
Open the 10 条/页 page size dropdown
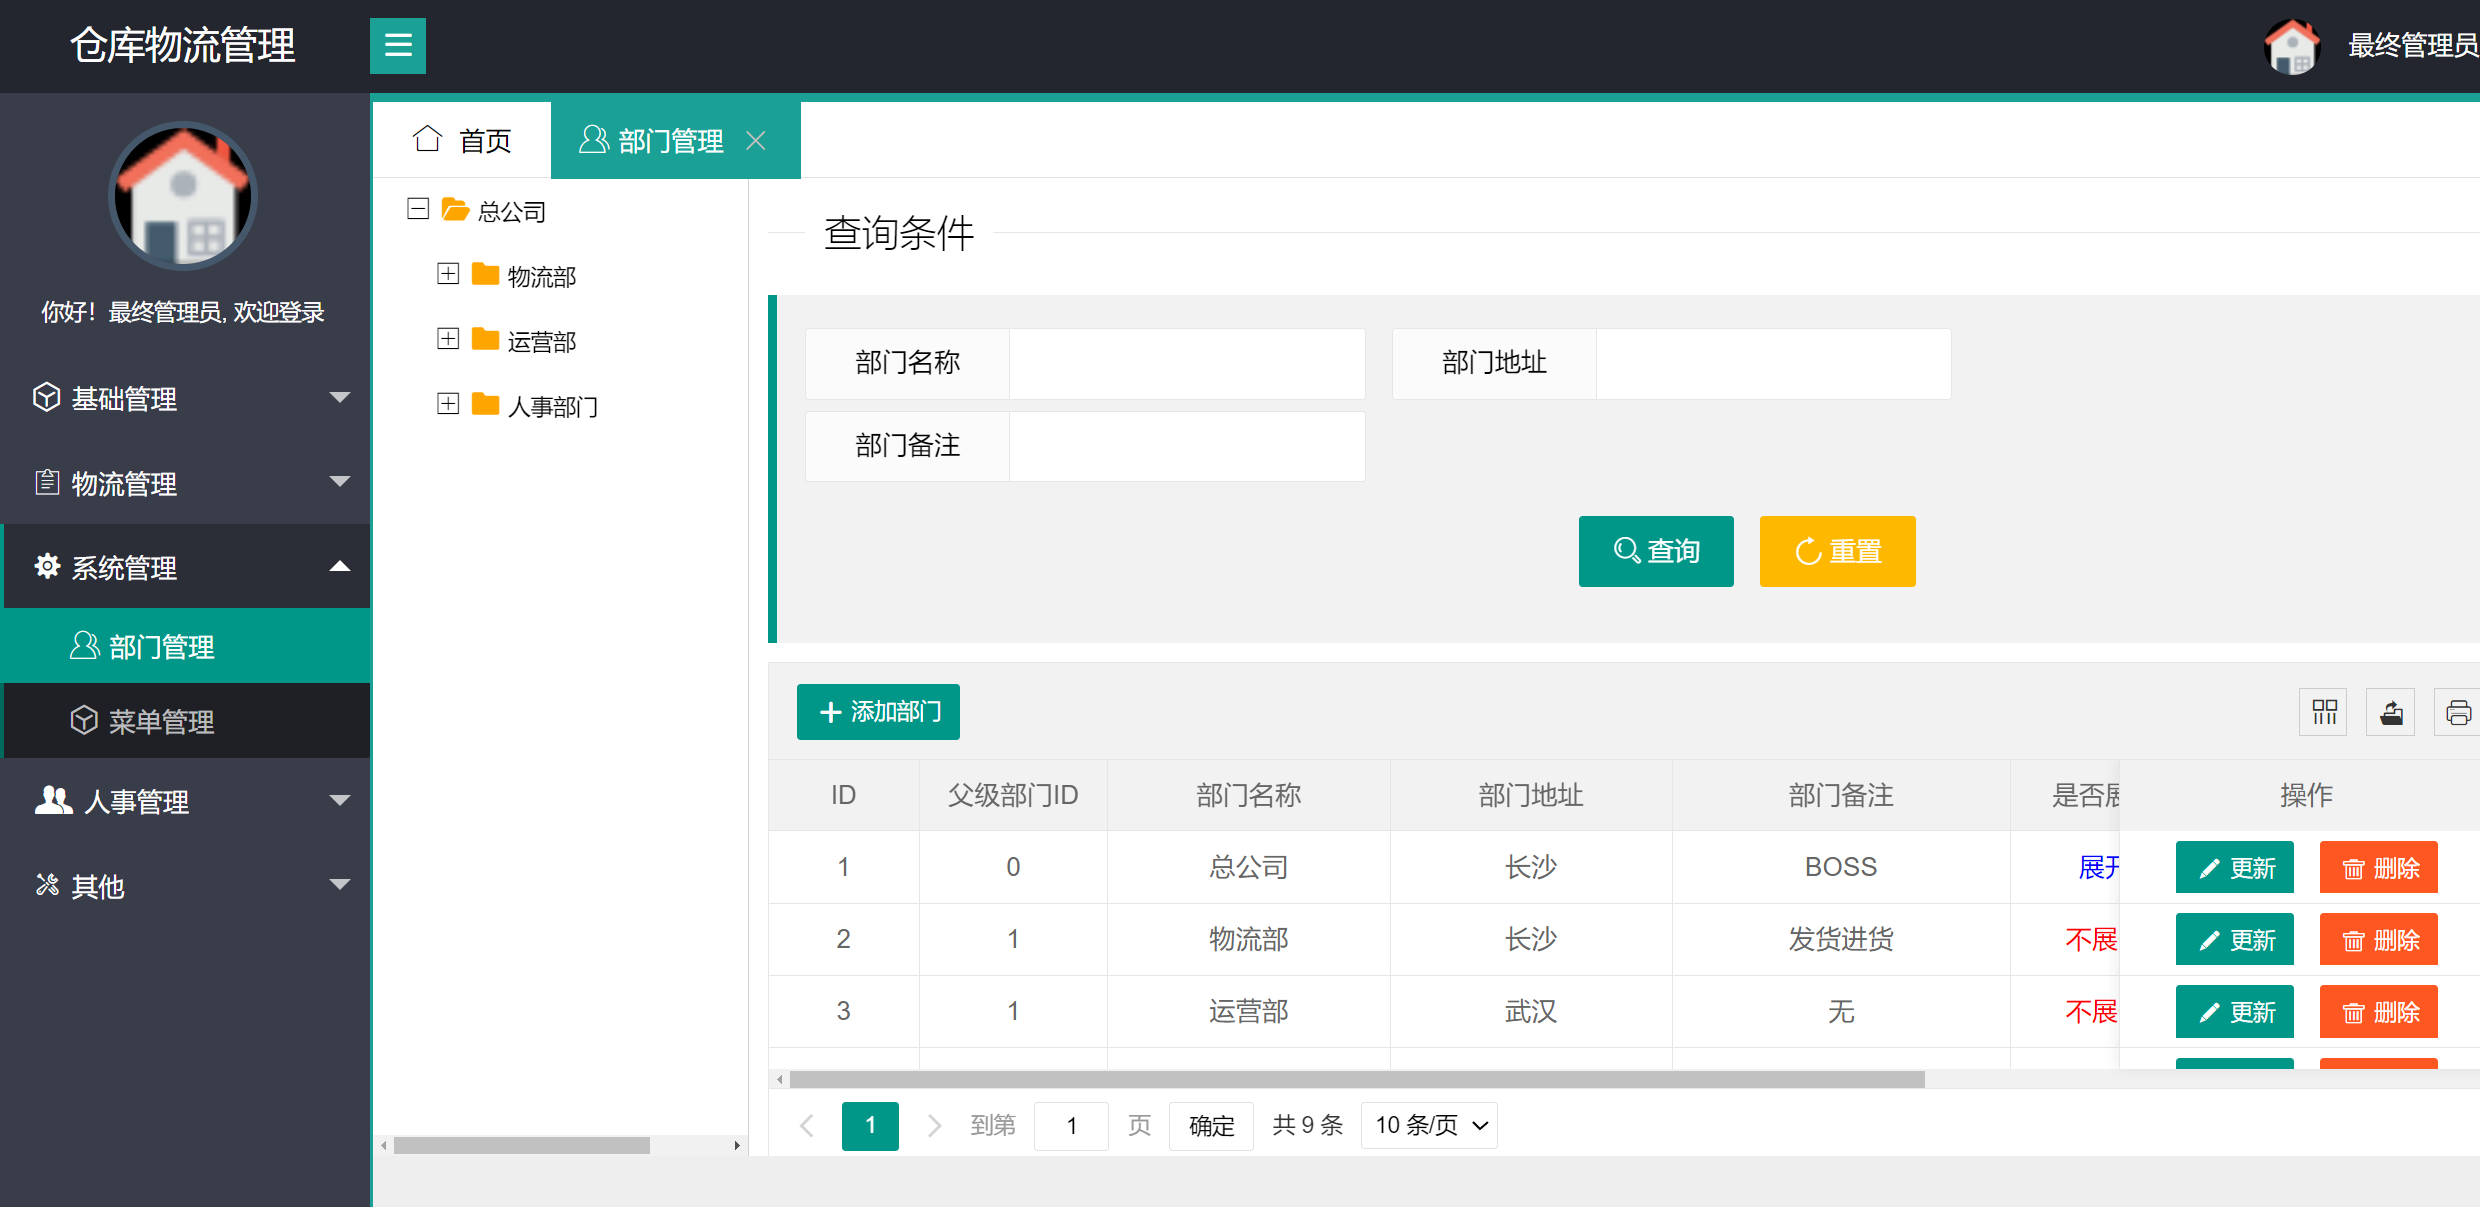point(1428,1125)
